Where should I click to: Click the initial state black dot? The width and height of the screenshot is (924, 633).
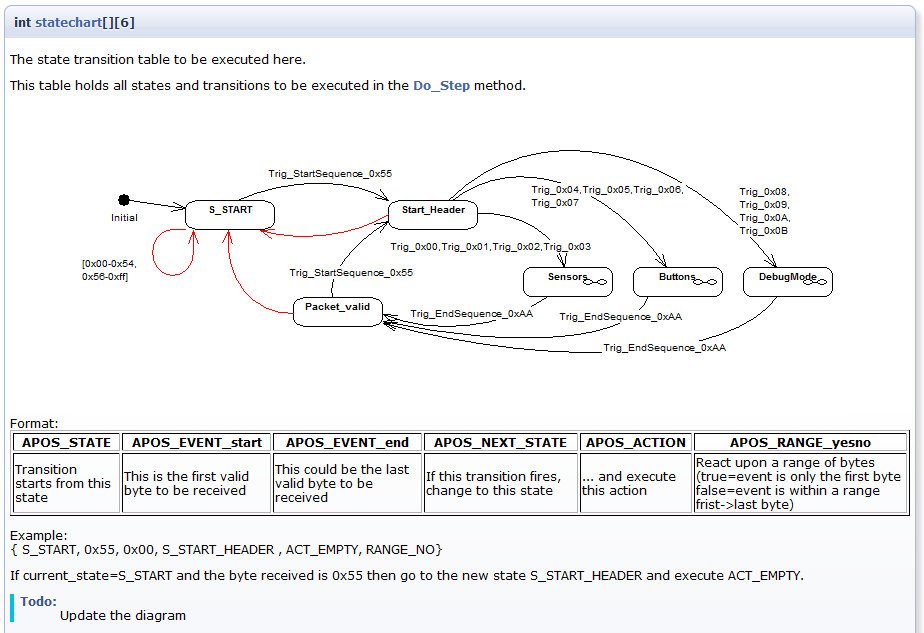point(124,200)
